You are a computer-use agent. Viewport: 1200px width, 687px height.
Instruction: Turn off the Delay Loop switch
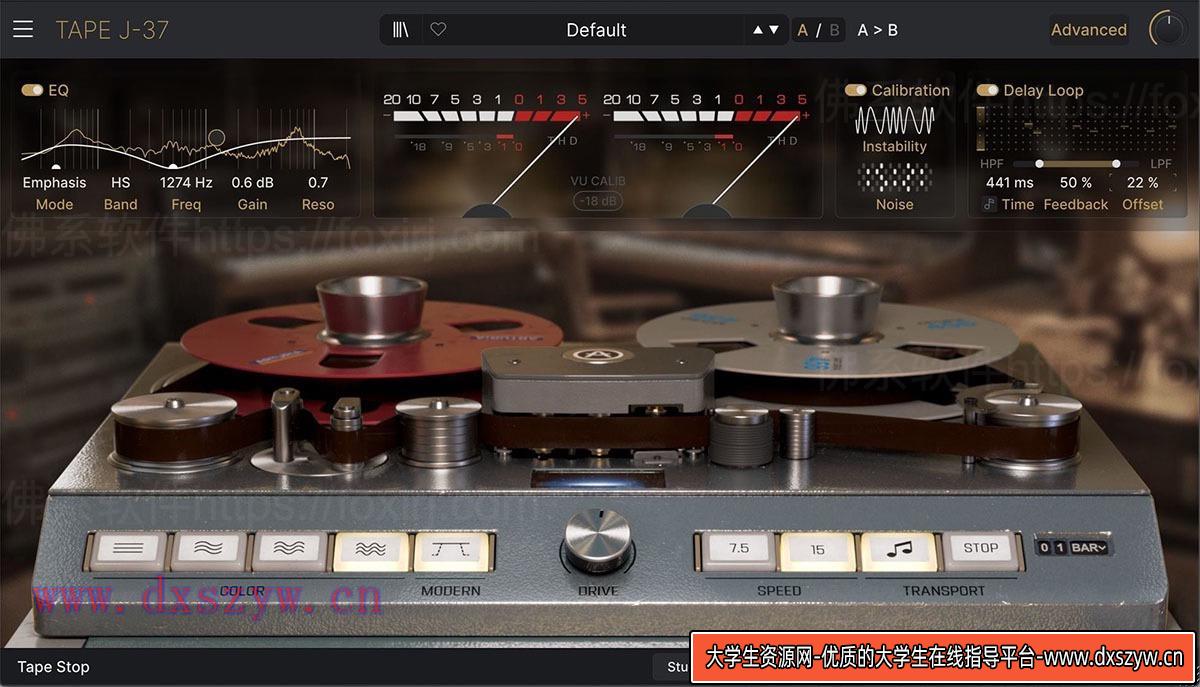(988, 90)
